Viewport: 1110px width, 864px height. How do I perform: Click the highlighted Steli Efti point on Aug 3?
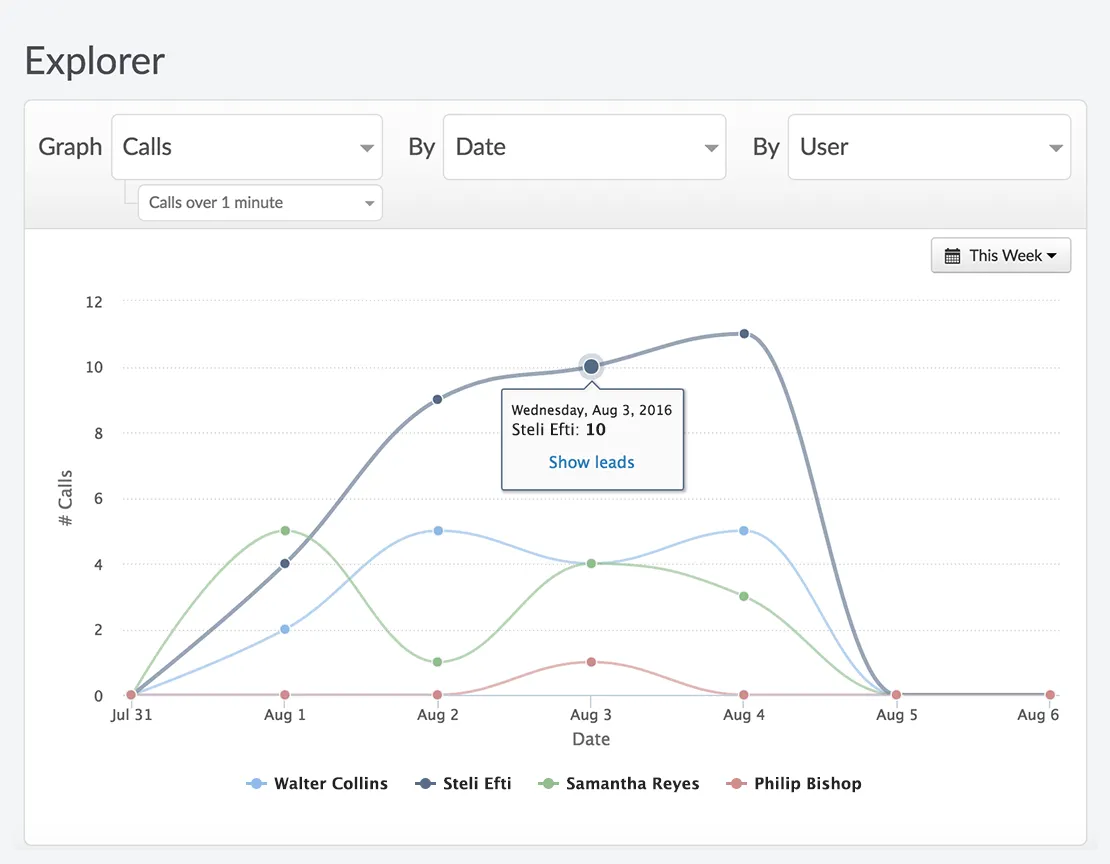point(591,366)
